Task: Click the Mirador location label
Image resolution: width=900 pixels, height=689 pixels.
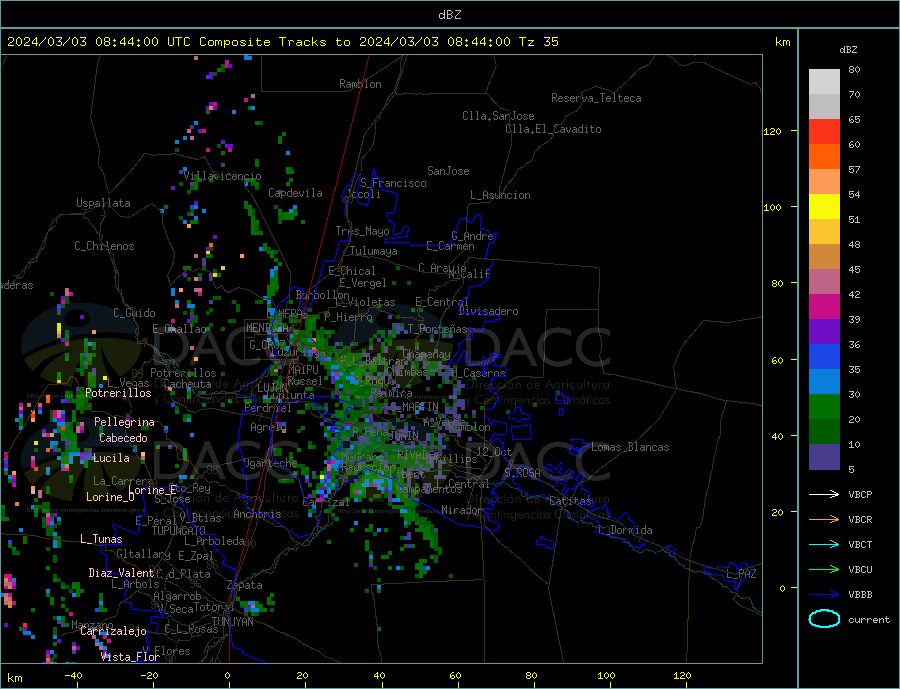Action: pos(462,510)
